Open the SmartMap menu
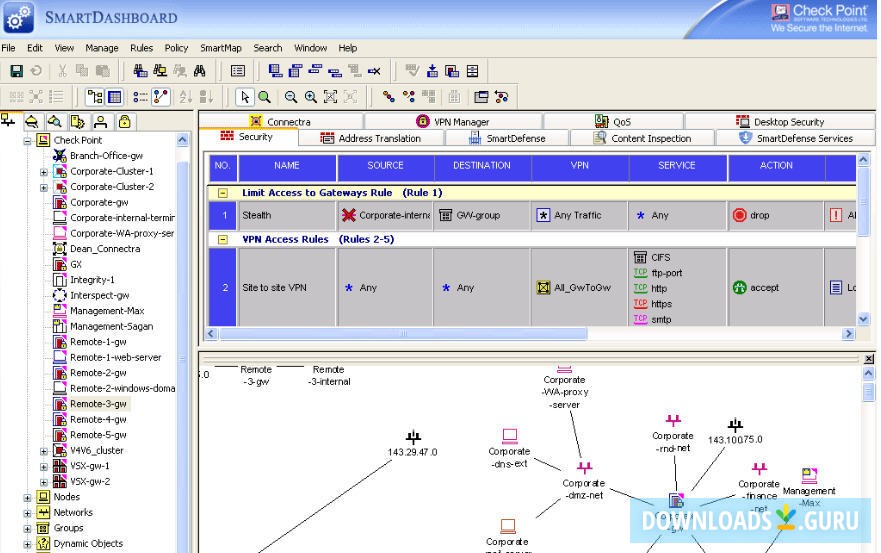 pyautogui.click(x=220, y=48)
